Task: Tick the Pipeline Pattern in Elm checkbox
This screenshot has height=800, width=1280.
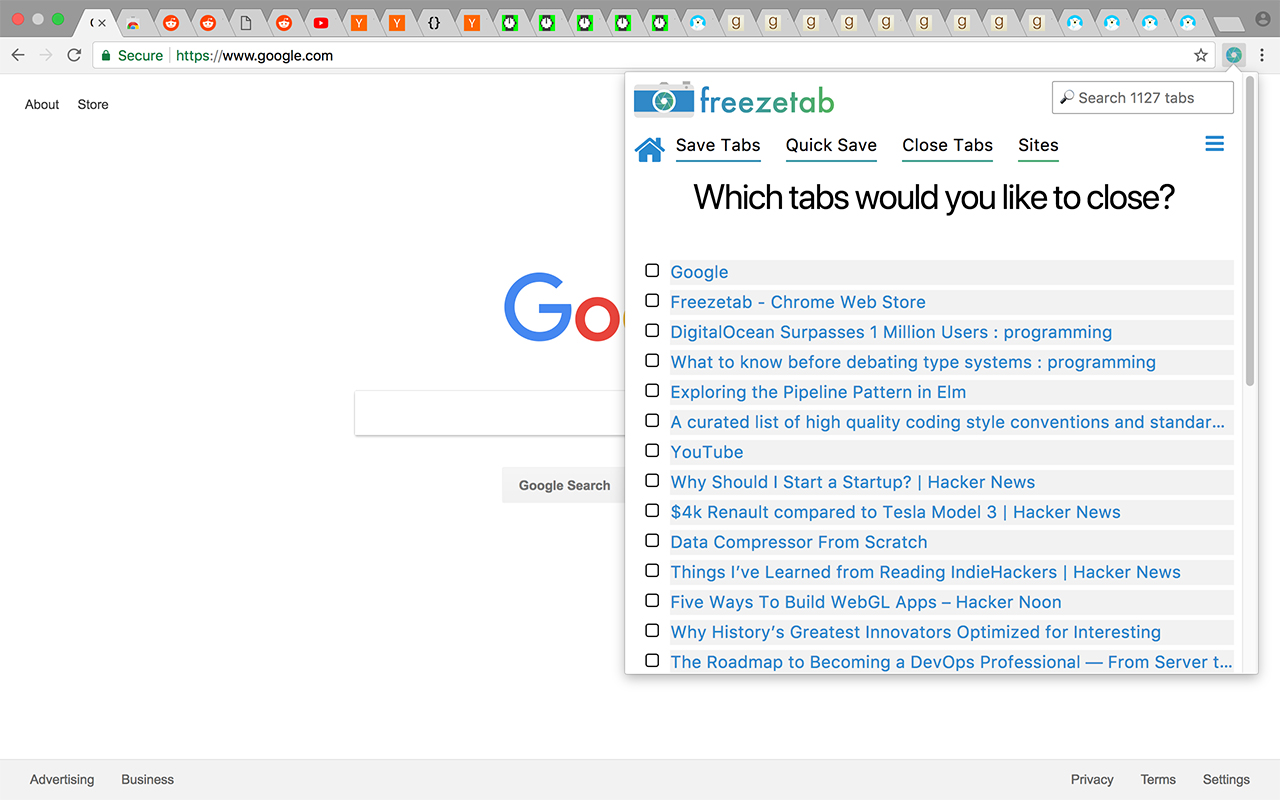Action: [x=652, y=390]
